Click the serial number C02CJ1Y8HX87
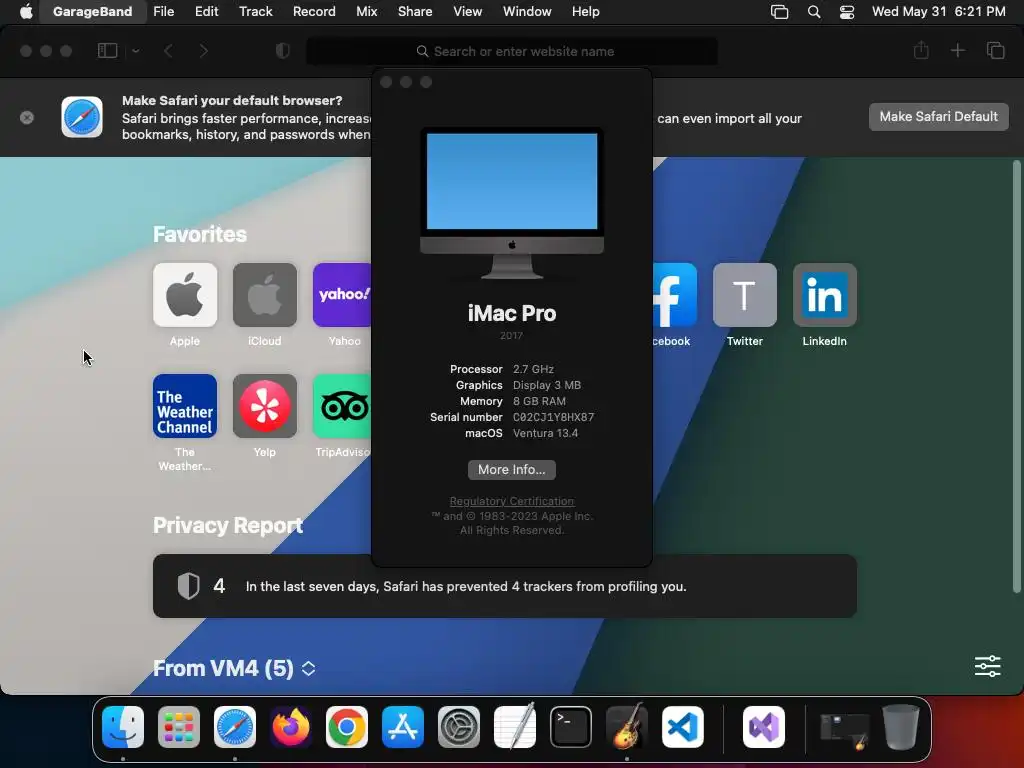 [553, 417]
